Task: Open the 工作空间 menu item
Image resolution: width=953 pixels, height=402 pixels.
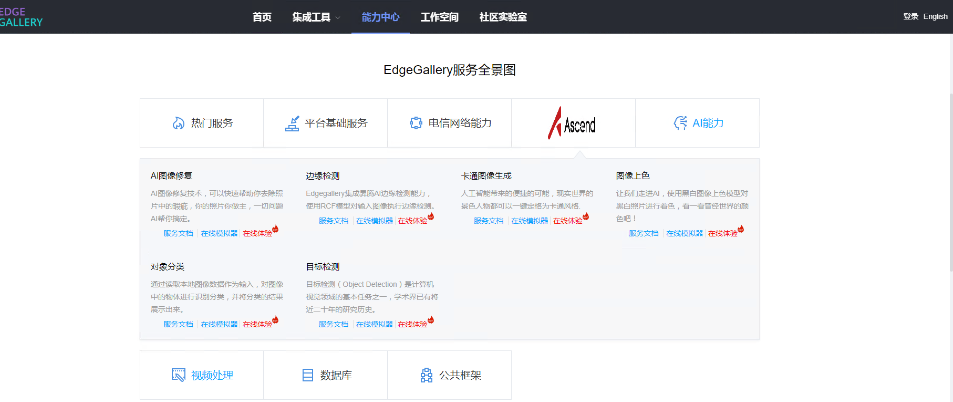Action: tap(439, 17)
